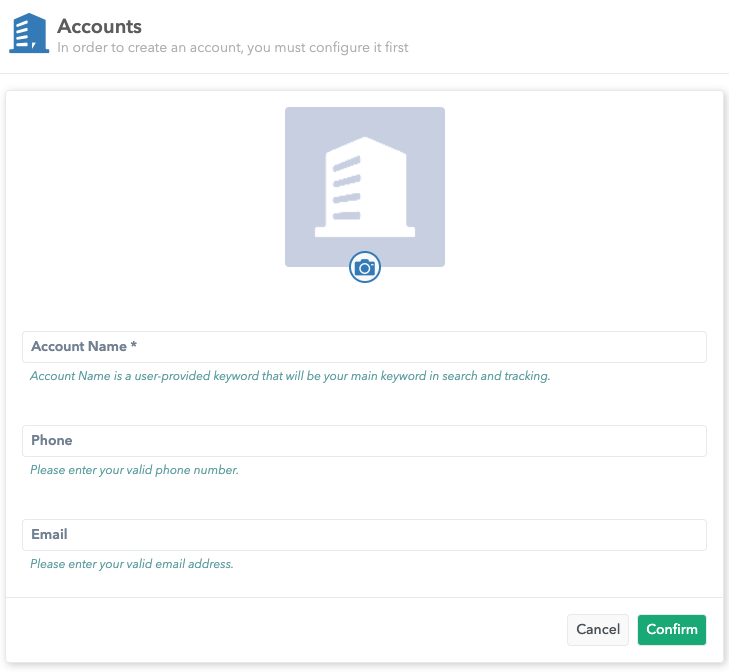The image size is (729, 672).
Task: Click the 'valid phone number' hint text
Action: click(134, 470)
